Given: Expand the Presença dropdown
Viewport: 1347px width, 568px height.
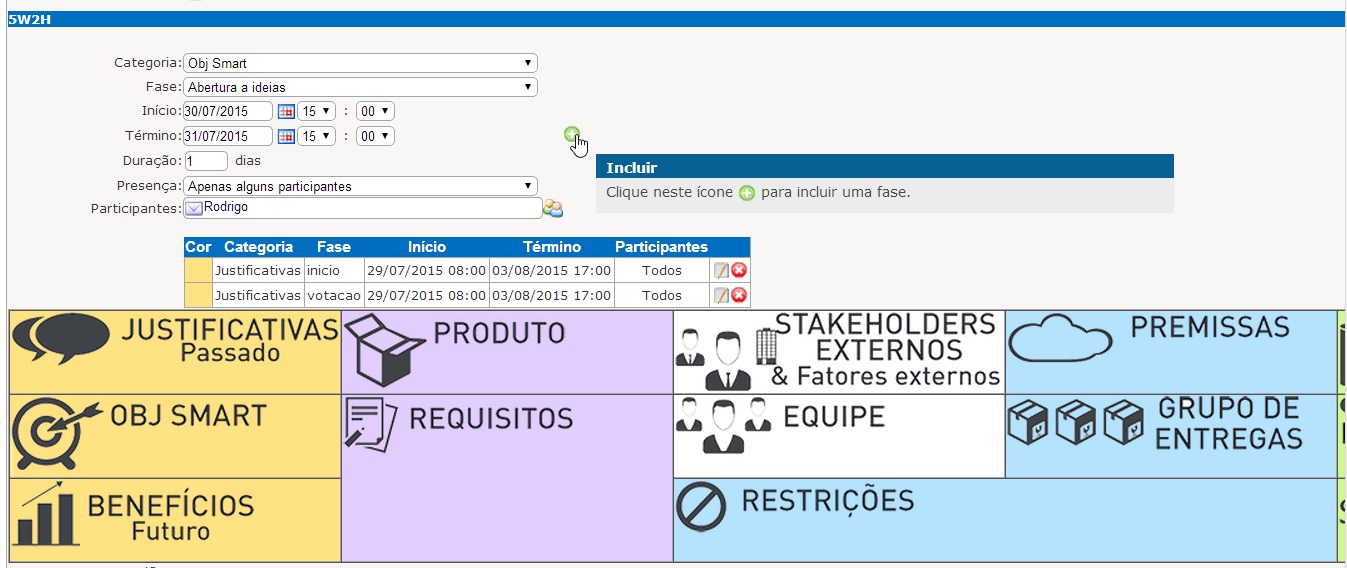Looking at the screenshot, I should click(x=360, y=186).
